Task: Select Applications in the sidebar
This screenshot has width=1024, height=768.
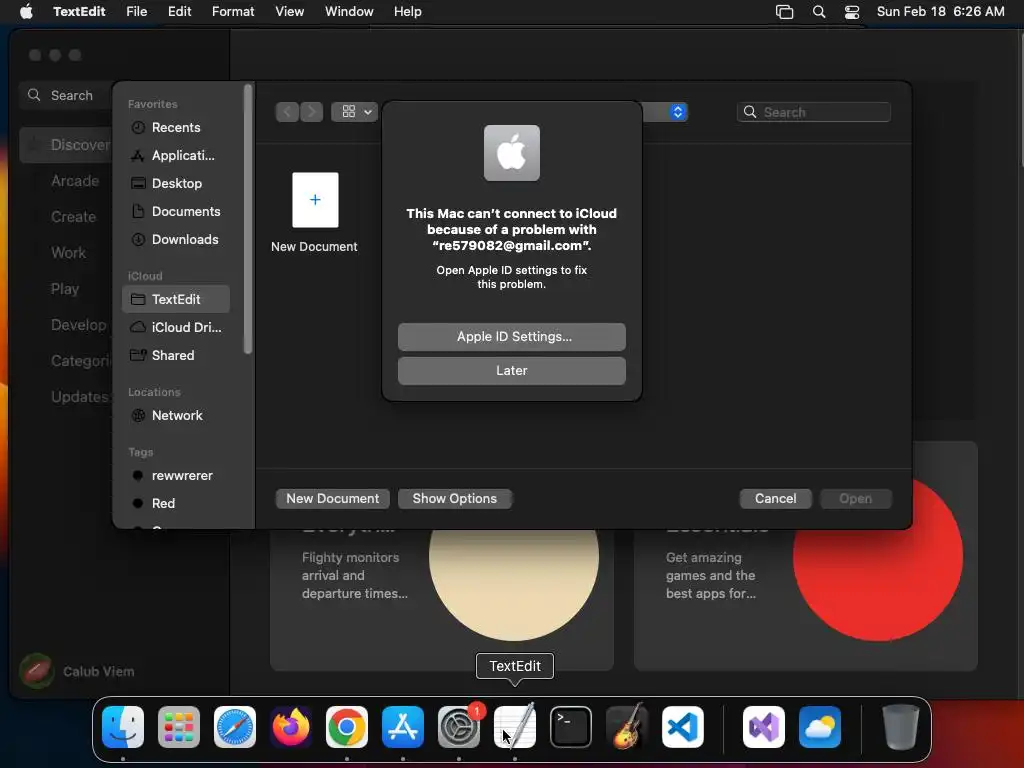Action: pos(176,155)
